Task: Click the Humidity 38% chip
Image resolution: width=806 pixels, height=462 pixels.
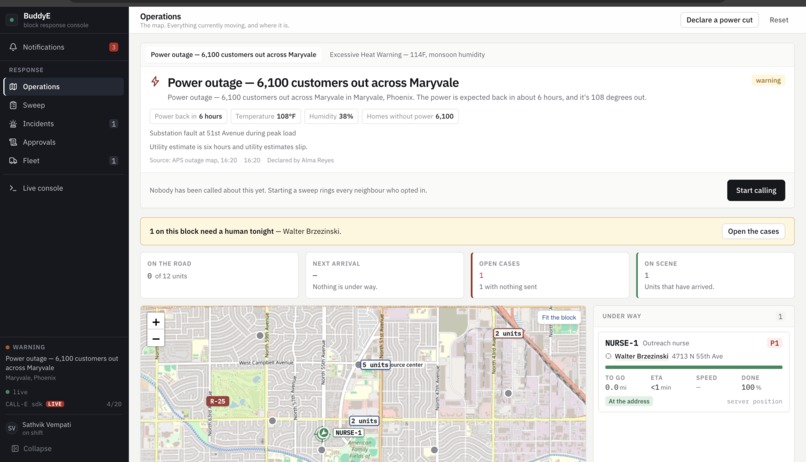Action: pyautogui.click(x=331, y=116)
